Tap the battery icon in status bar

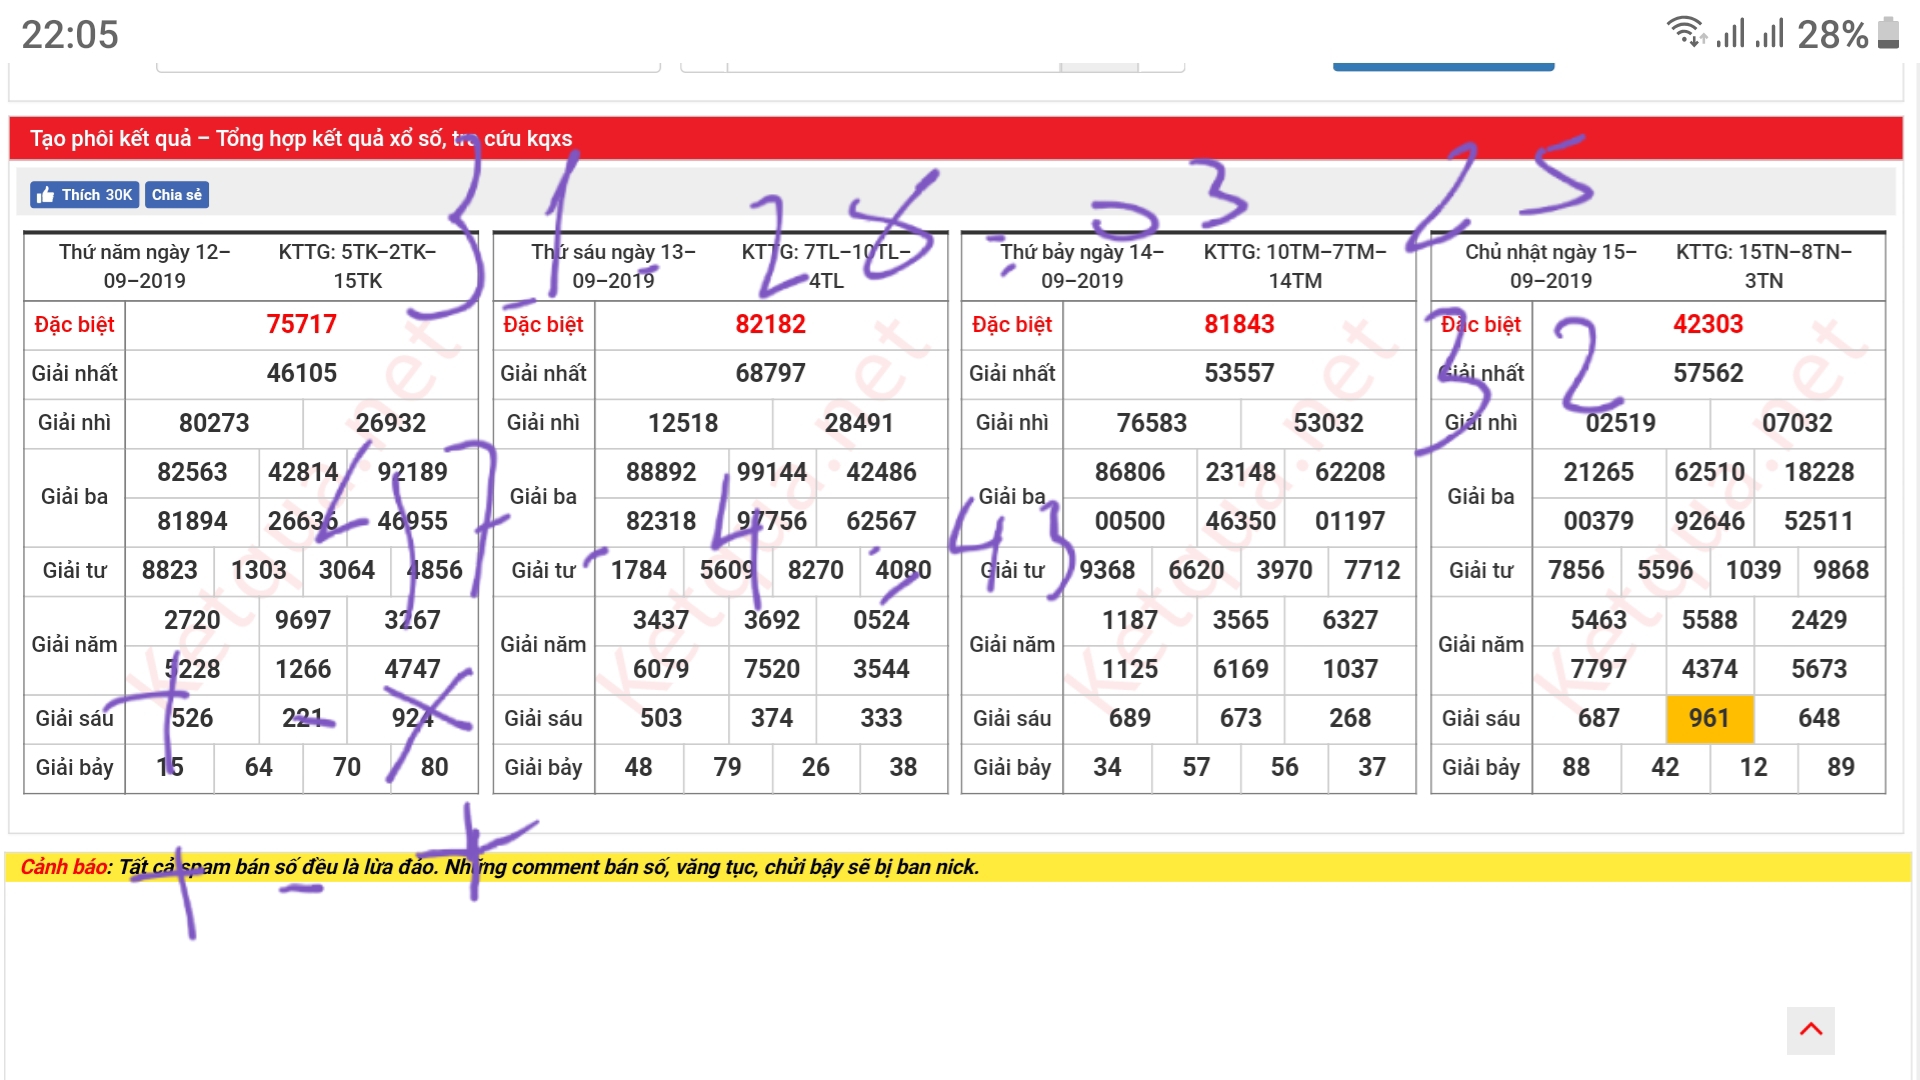pos(1888,32)
